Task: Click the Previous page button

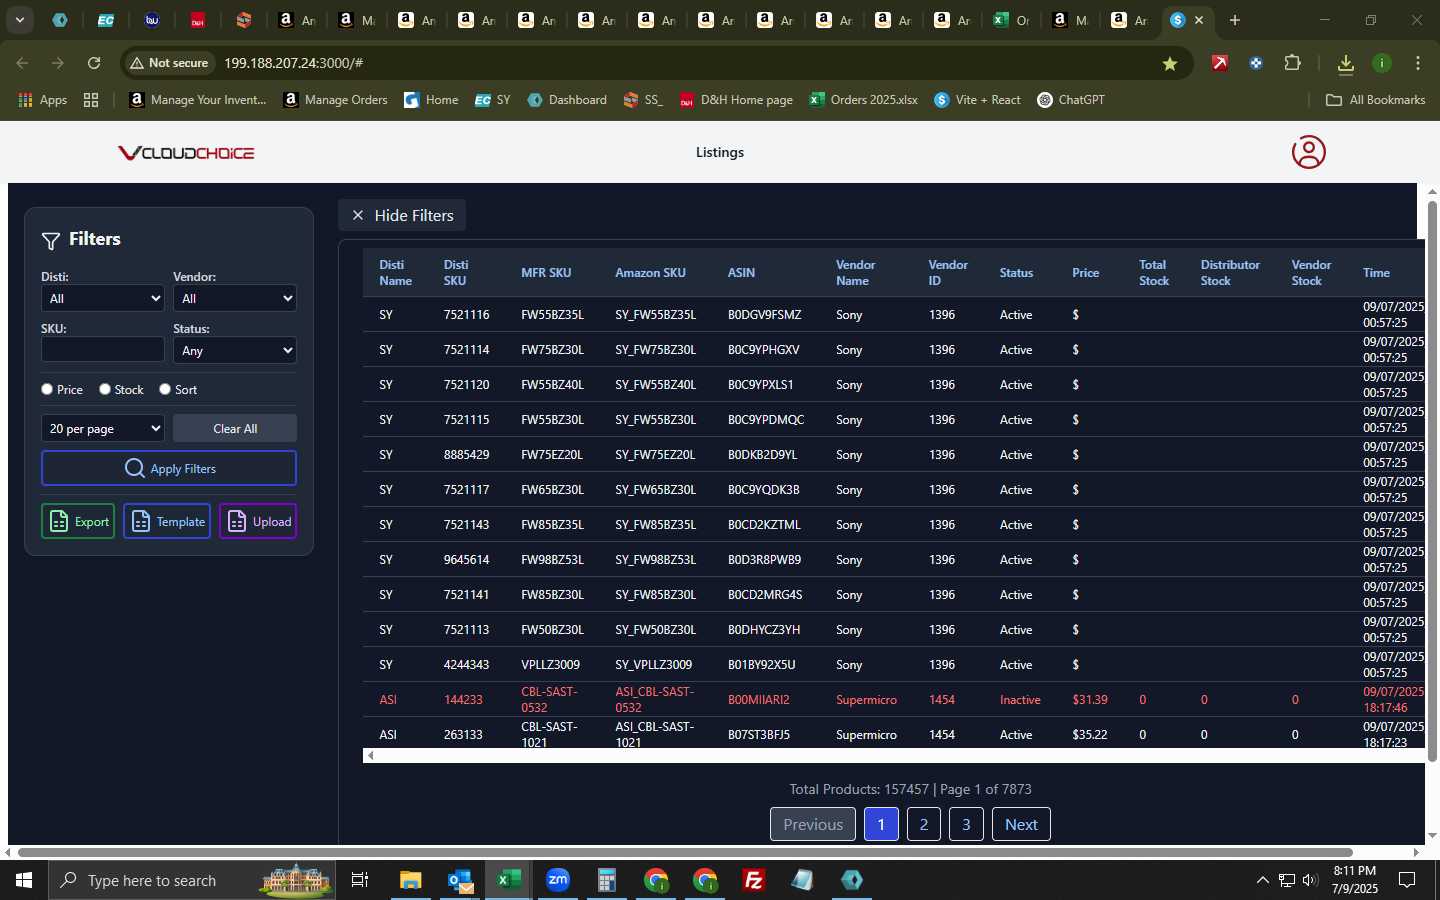Action: [813, 824]
